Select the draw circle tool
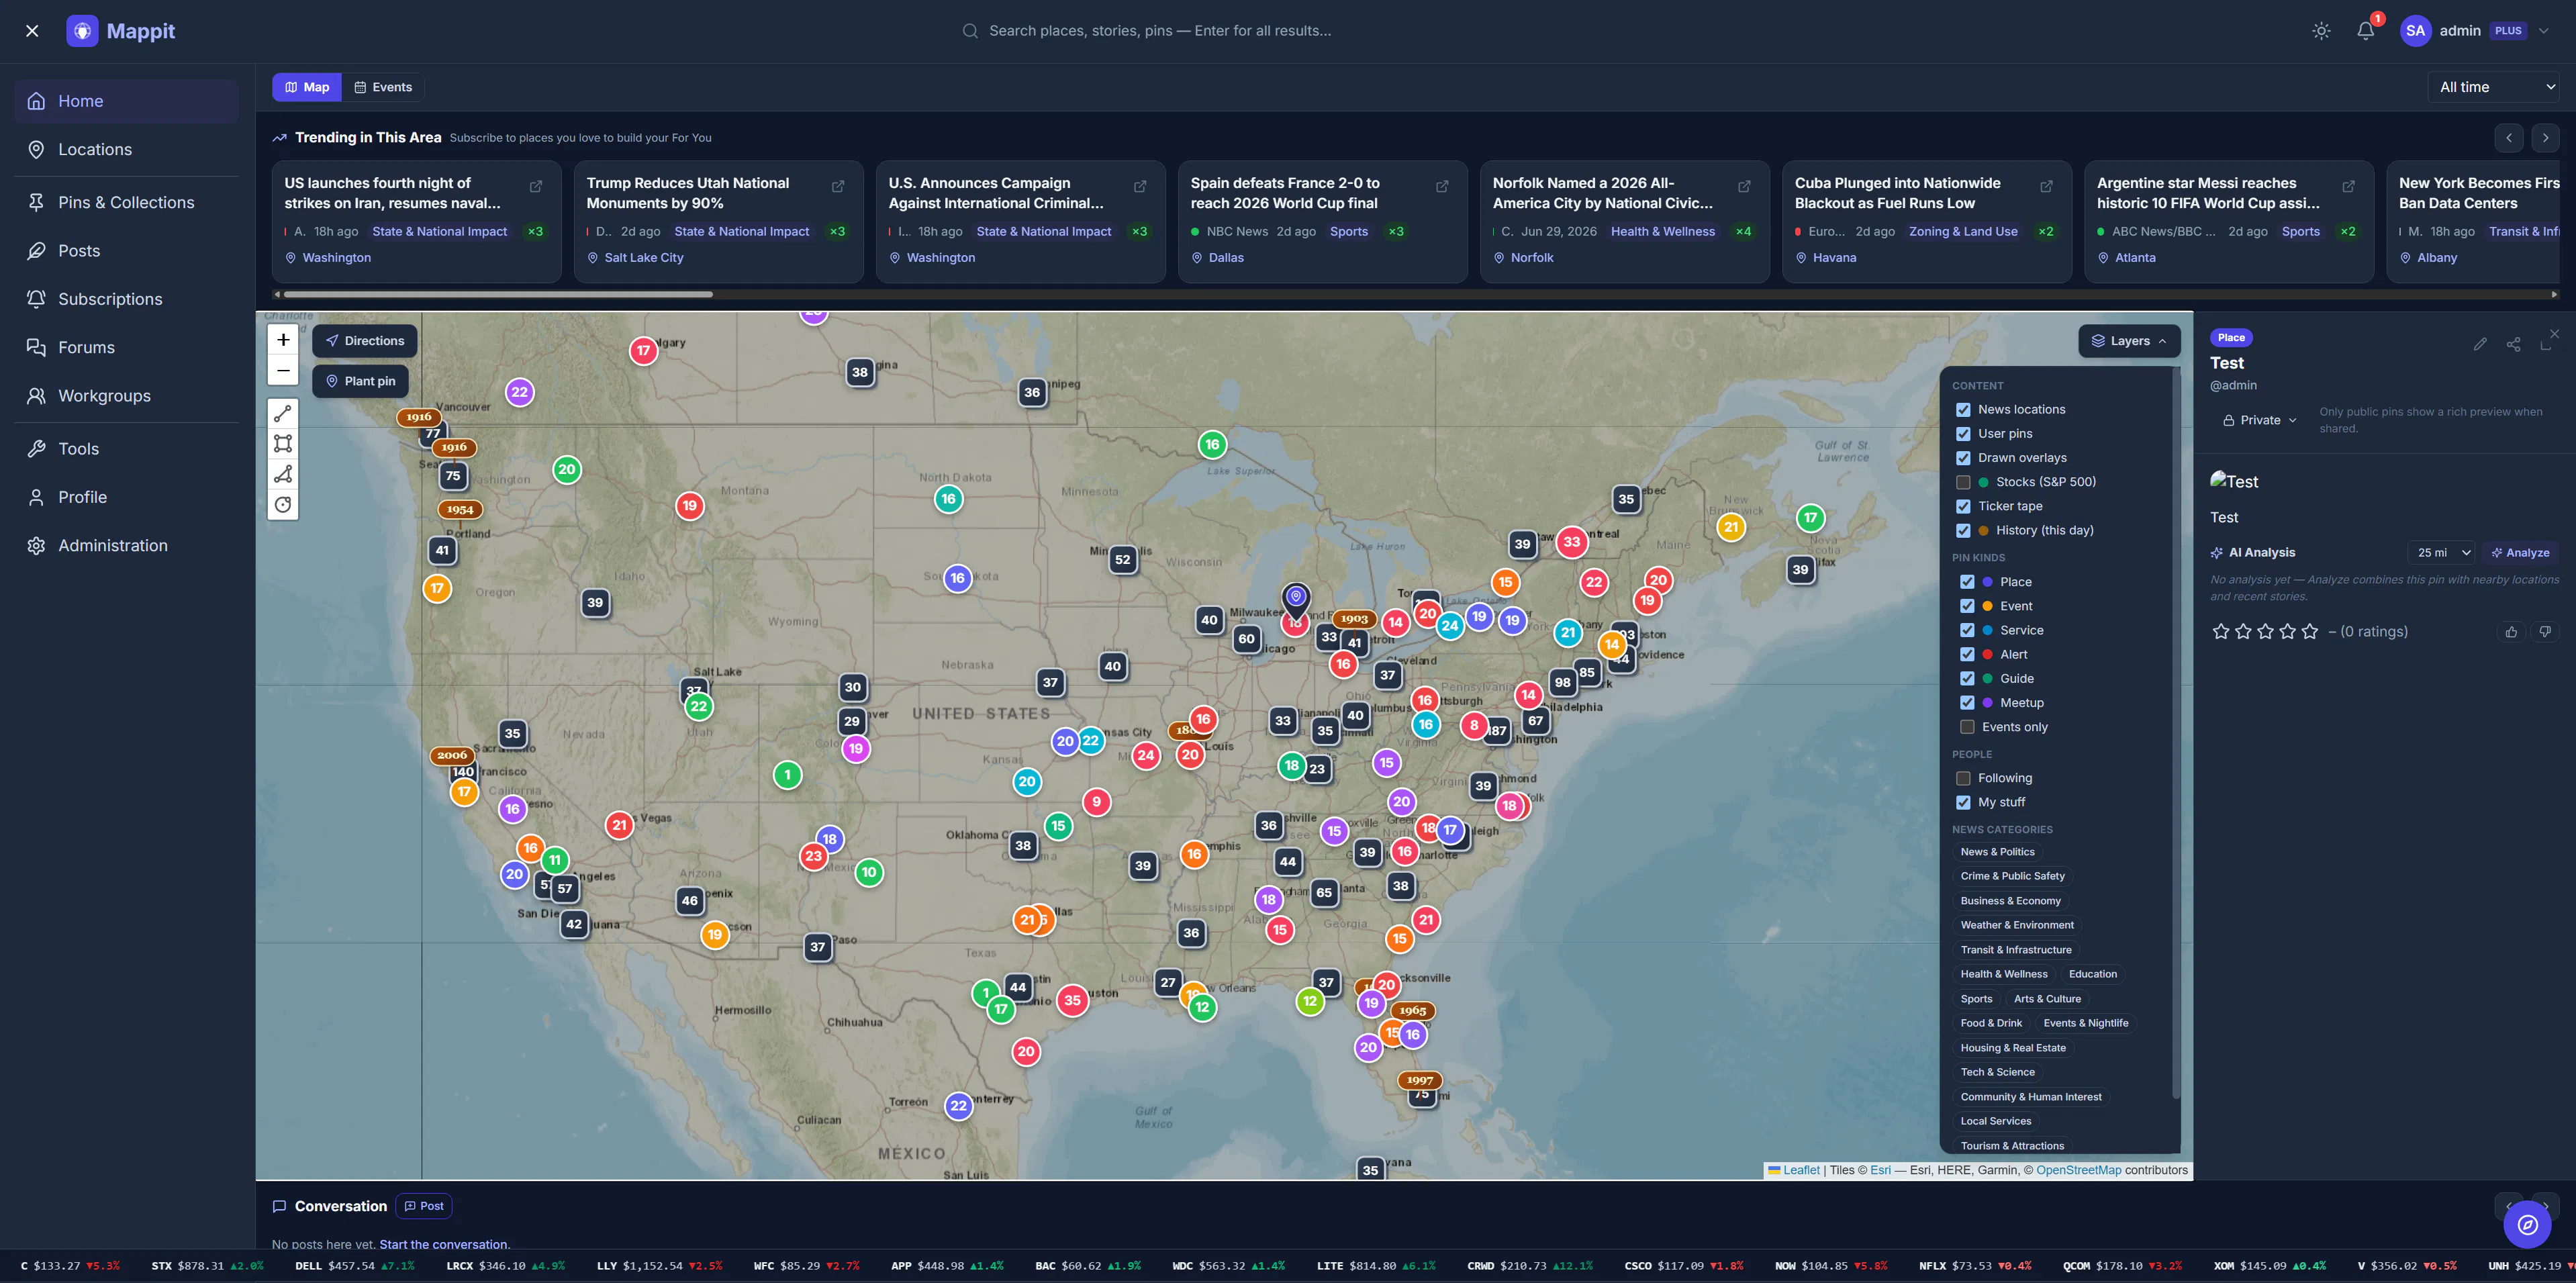Screen dimensions: 2576x1283 coord(283,505)
